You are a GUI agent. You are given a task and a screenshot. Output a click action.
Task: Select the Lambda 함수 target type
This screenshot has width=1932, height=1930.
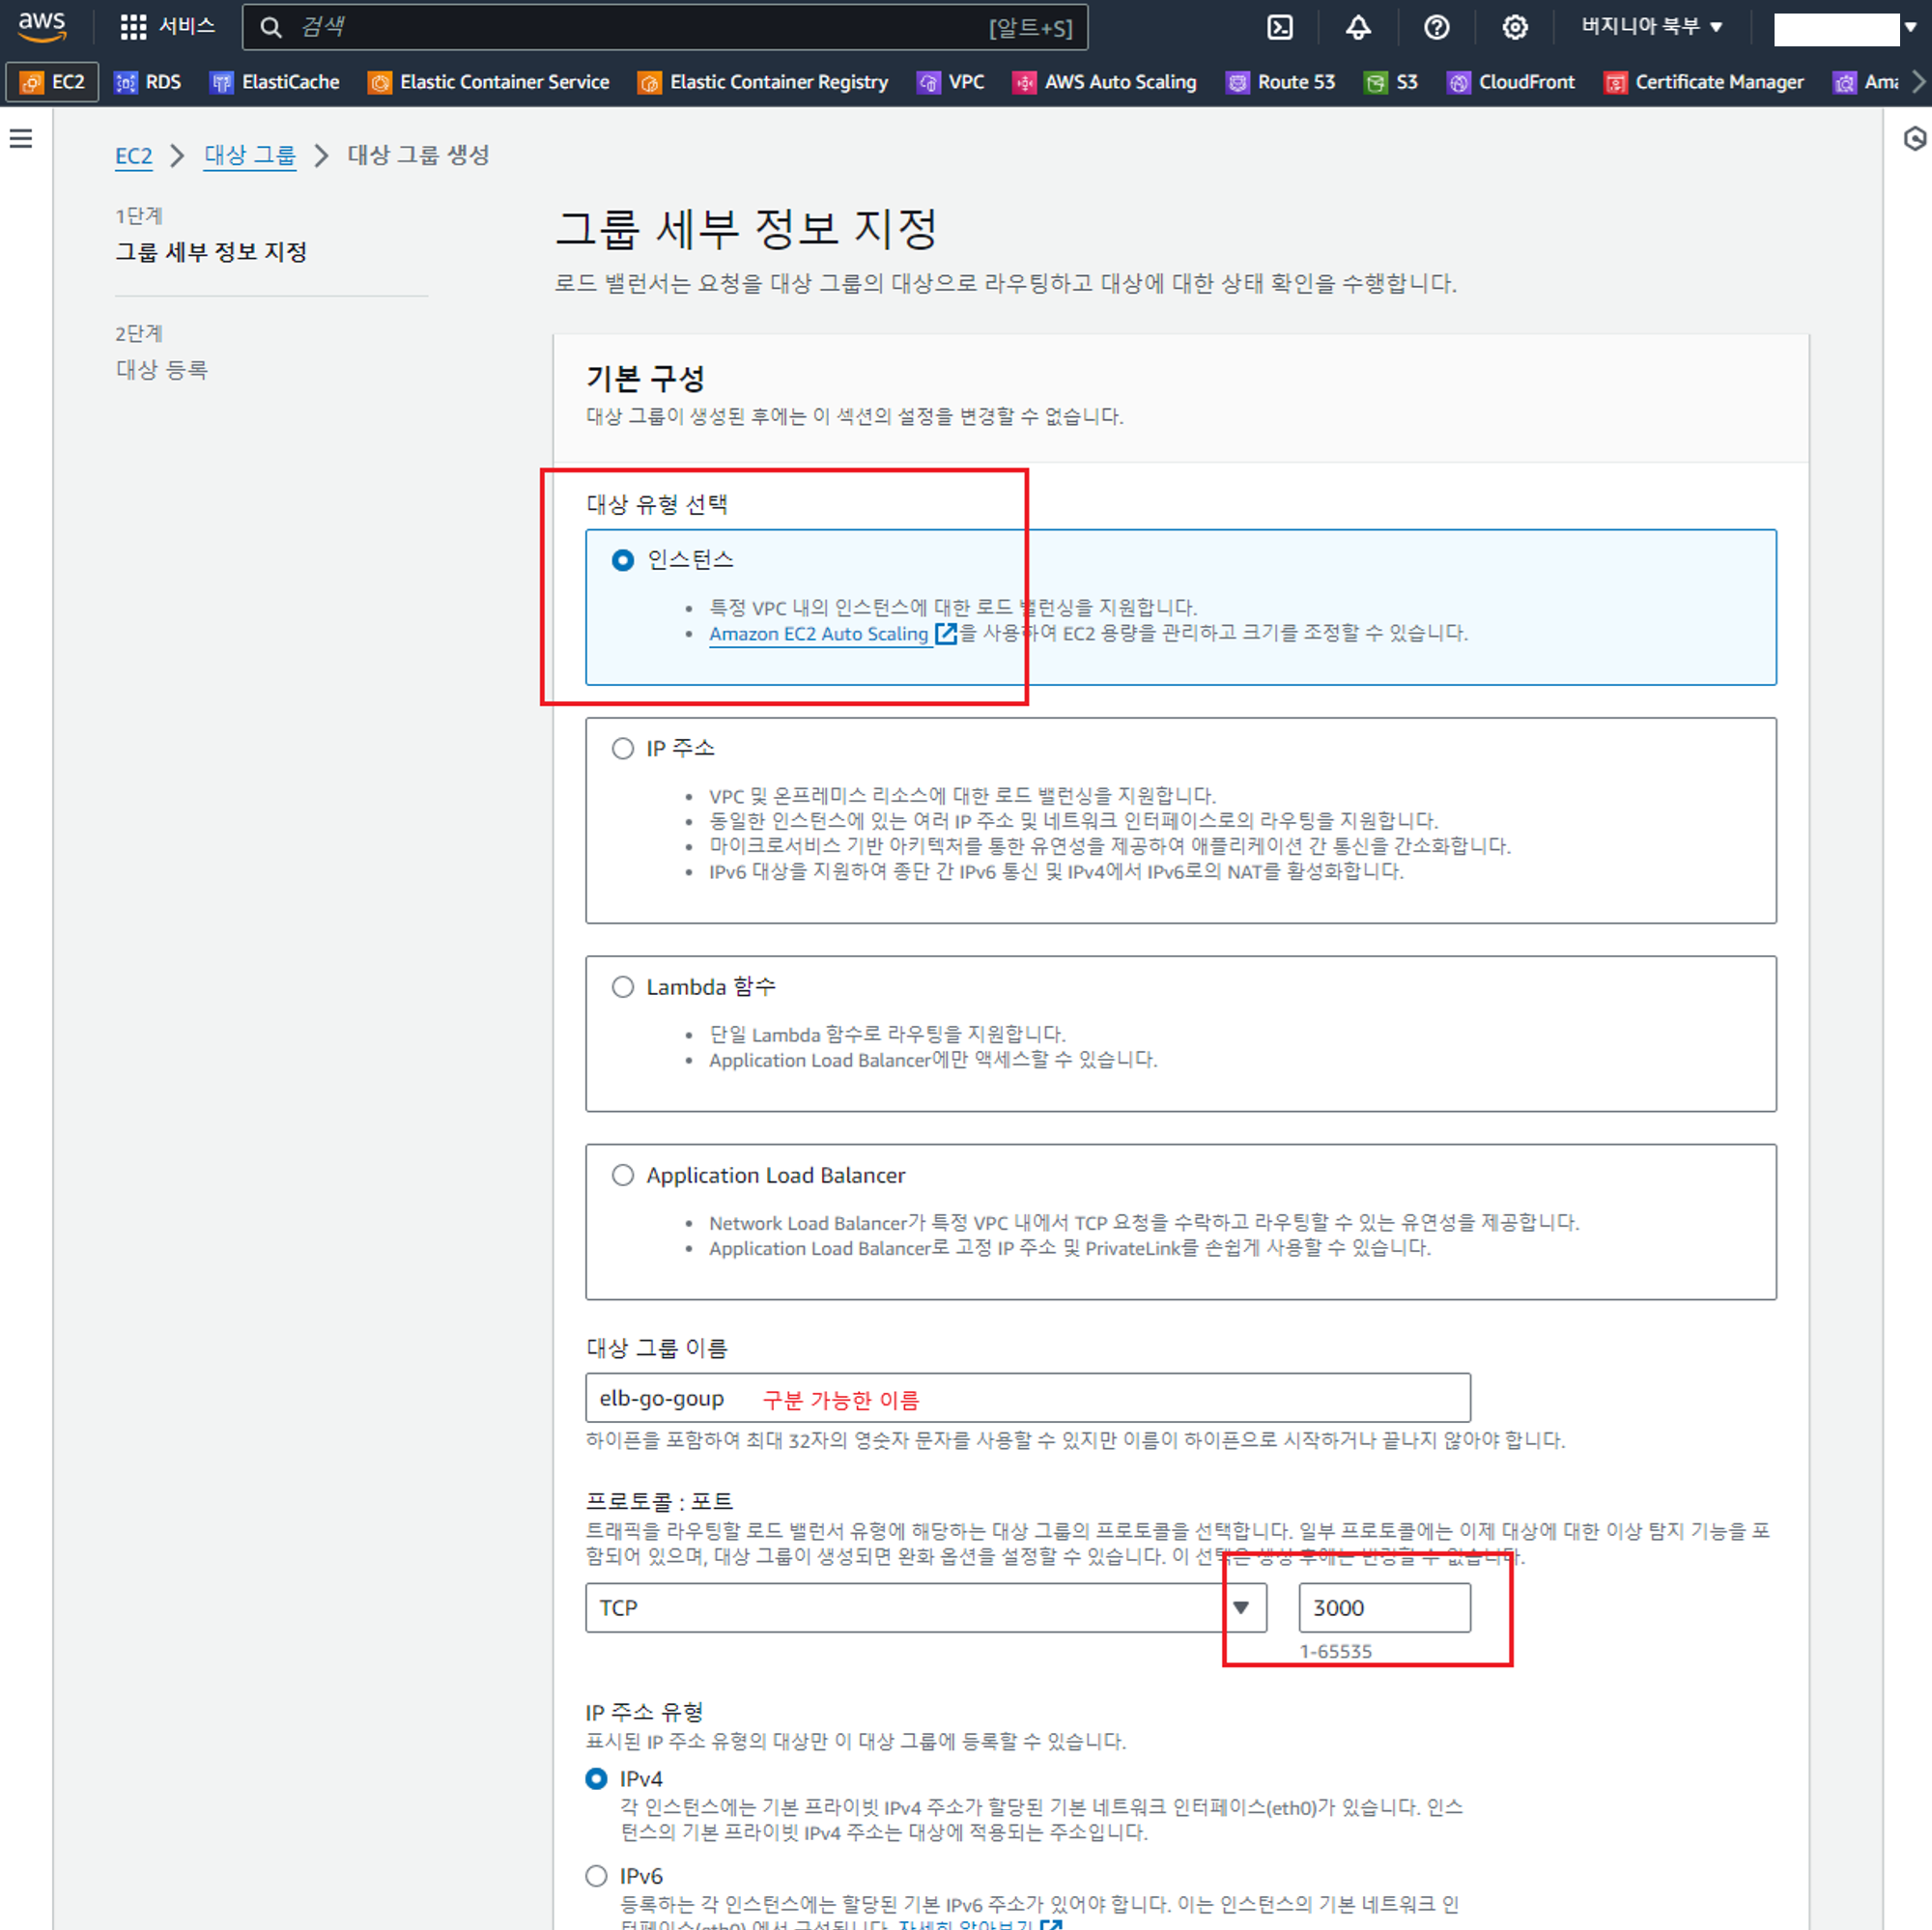(623, 987)
